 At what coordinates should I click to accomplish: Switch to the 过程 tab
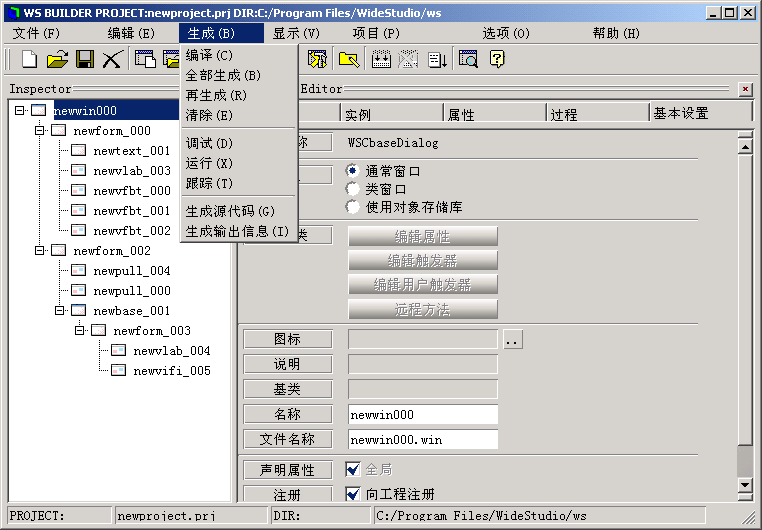tap(597, 115)
